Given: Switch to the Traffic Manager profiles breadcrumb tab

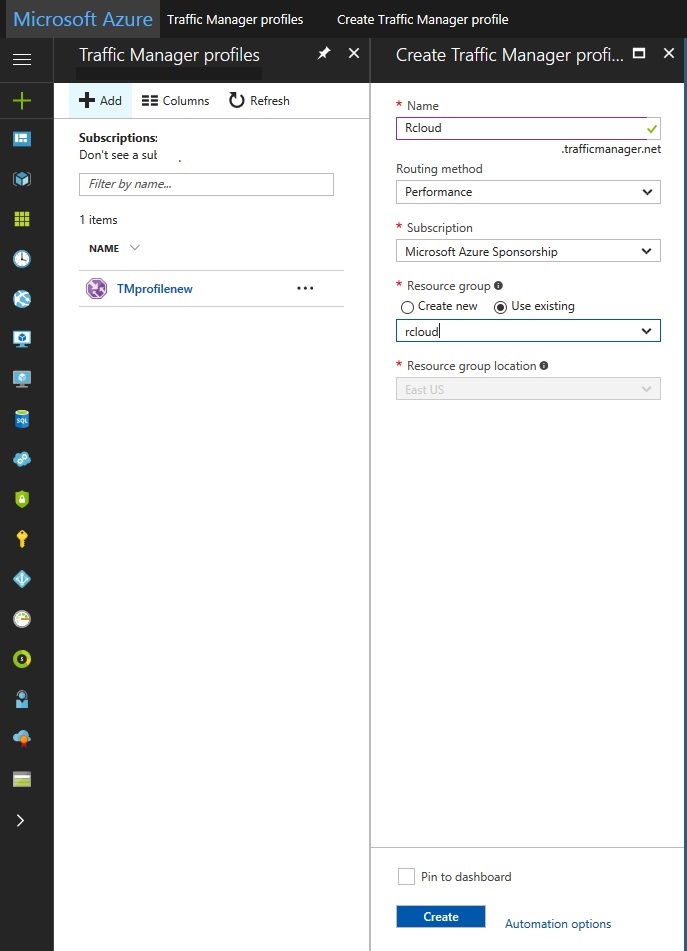Looking at the screenshot, I should (234, 19).
